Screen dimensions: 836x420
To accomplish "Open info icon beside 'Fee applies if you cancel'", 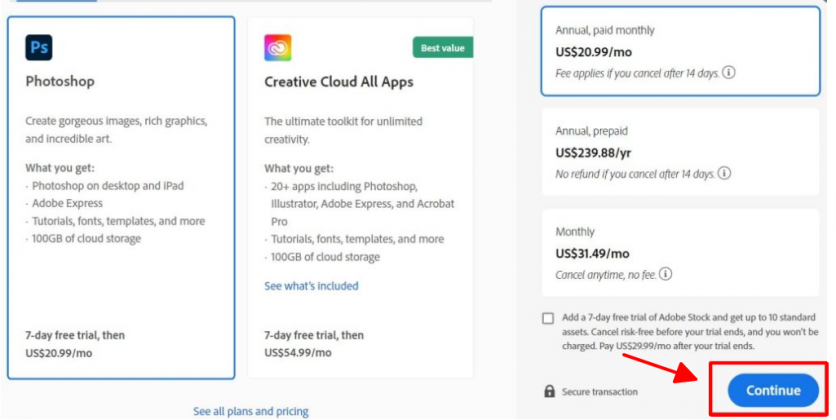I will coord(729,73).
